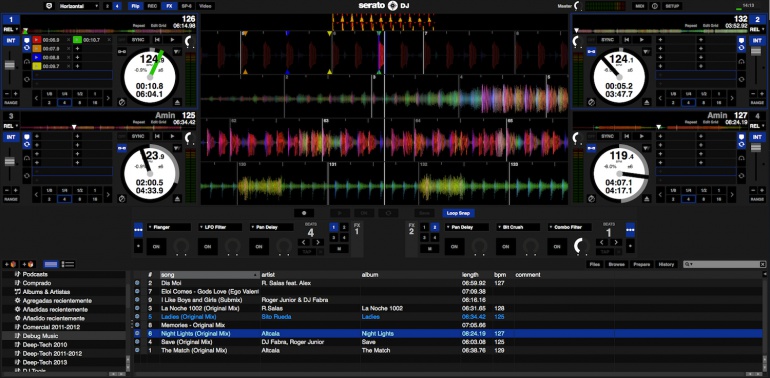
Task: Switch to 2-deck view
Action: point(107,6)
